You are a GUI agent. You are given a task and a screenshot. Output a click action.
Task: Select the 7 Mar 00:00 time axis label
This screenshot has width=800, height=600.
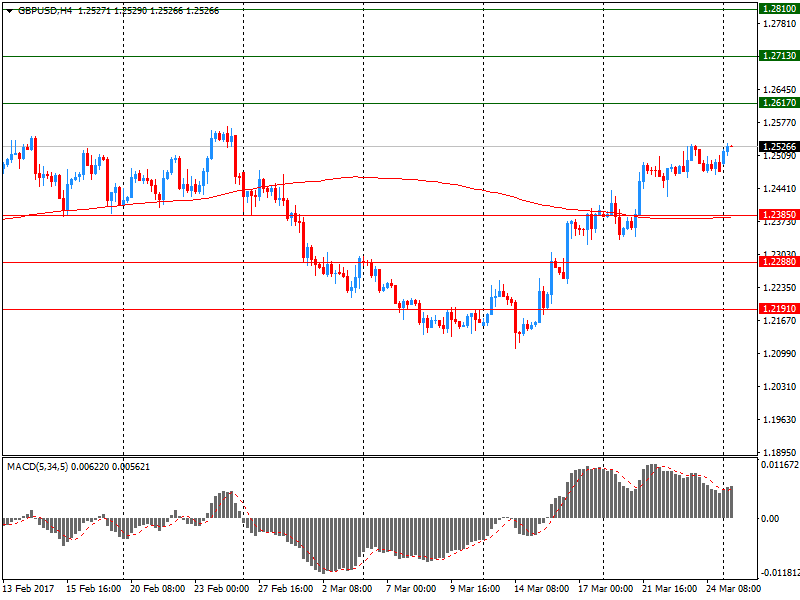(411, 588)
